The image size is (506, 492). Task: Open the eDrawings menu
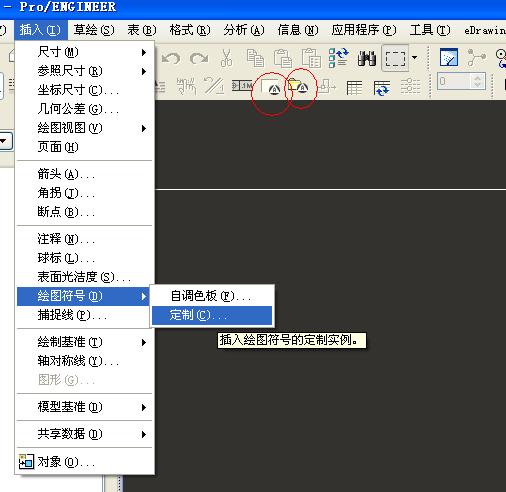tap(485, 30)
